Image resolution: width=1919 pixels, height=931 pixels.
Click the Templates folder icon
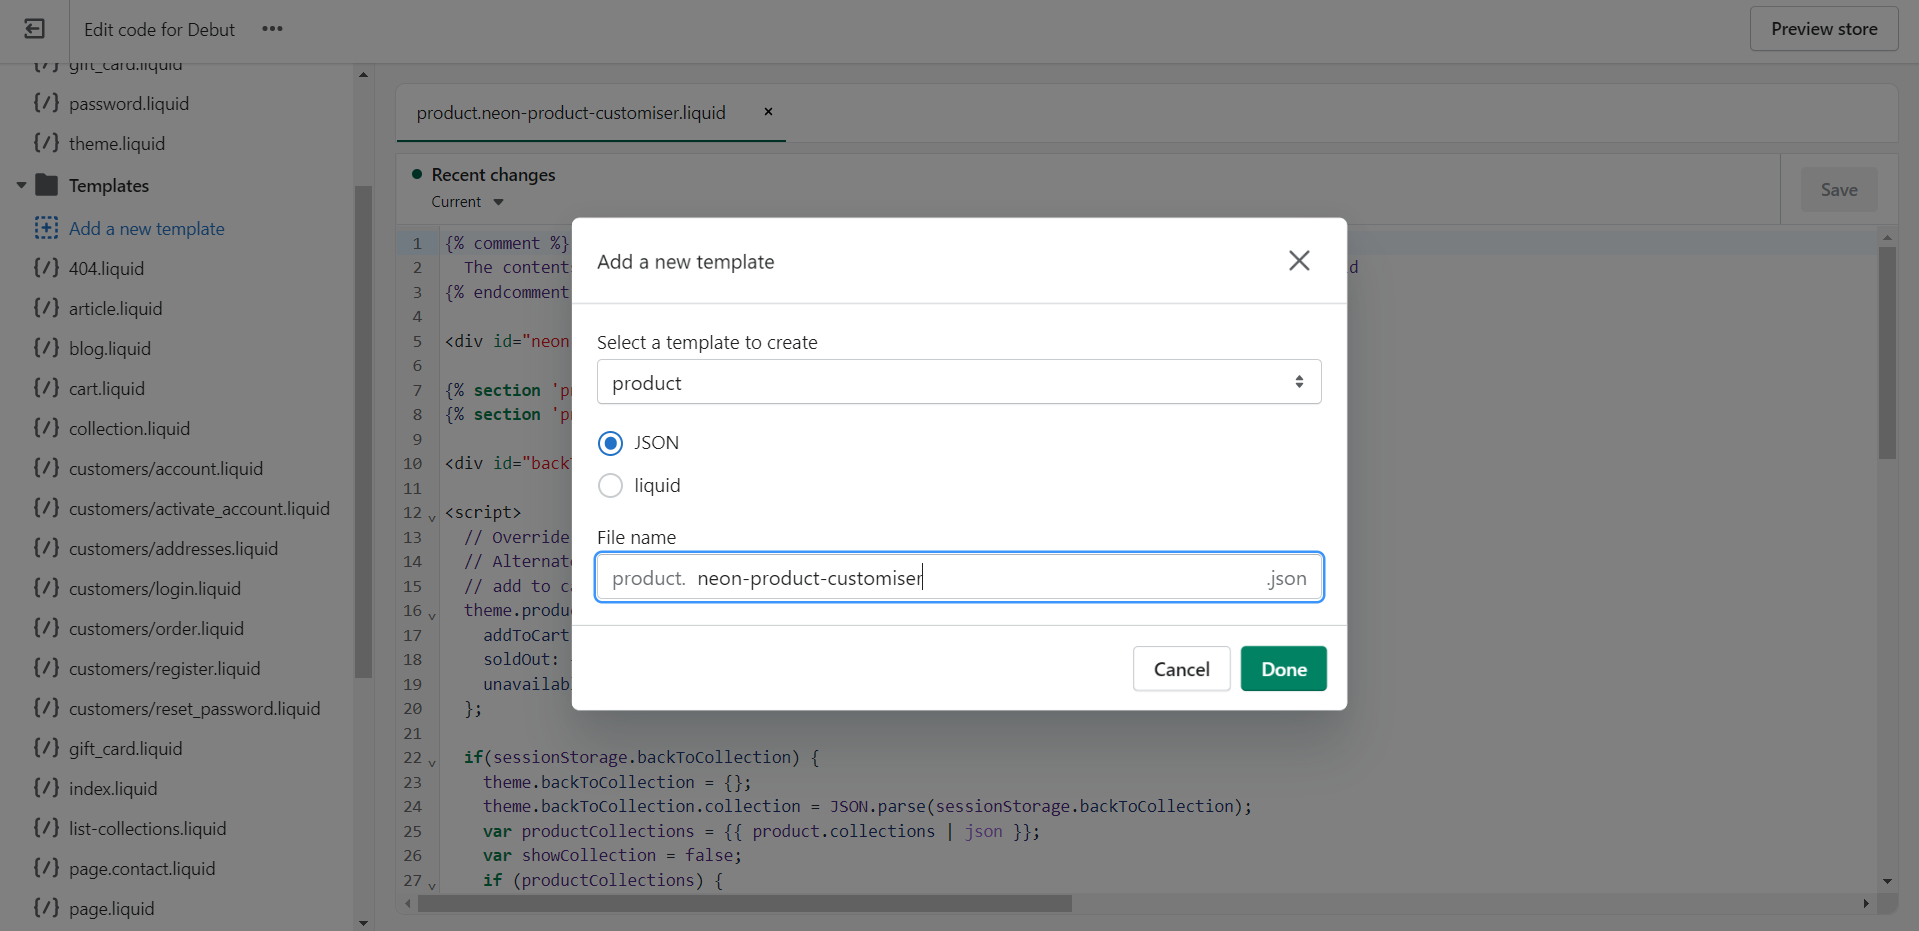46,185
